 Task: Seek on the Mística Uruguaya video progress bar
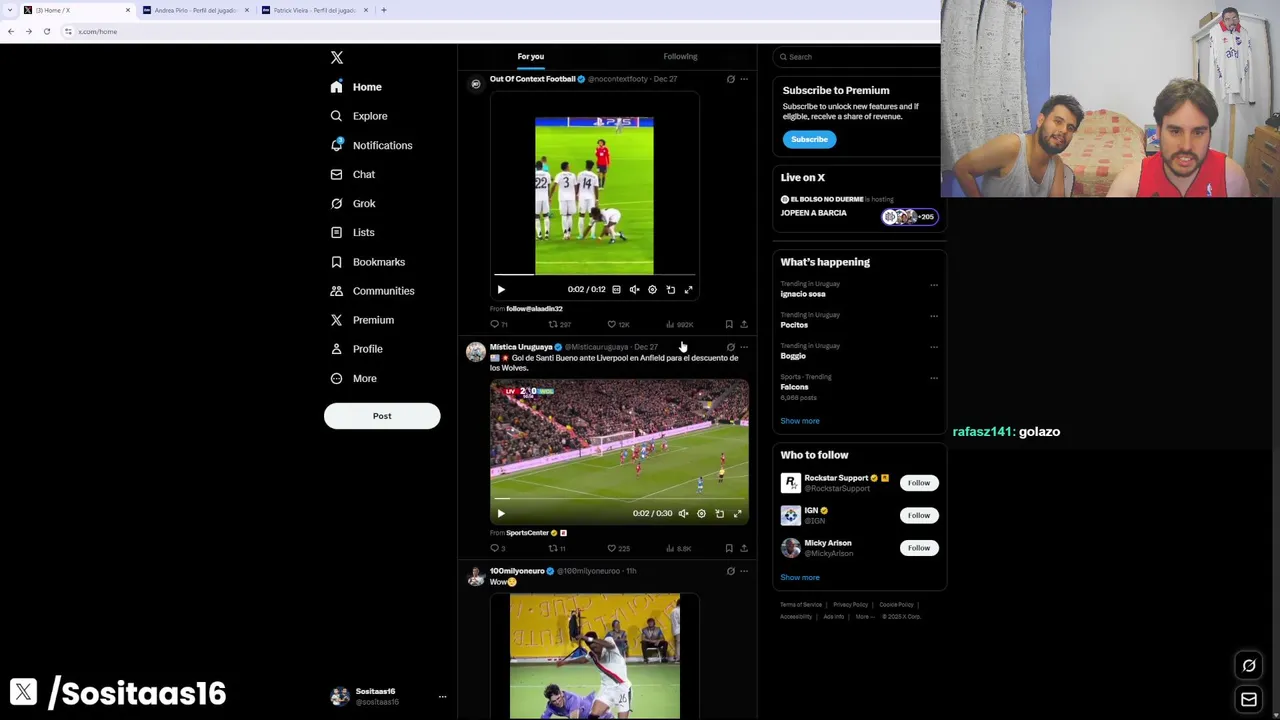[x=619, y=498]
